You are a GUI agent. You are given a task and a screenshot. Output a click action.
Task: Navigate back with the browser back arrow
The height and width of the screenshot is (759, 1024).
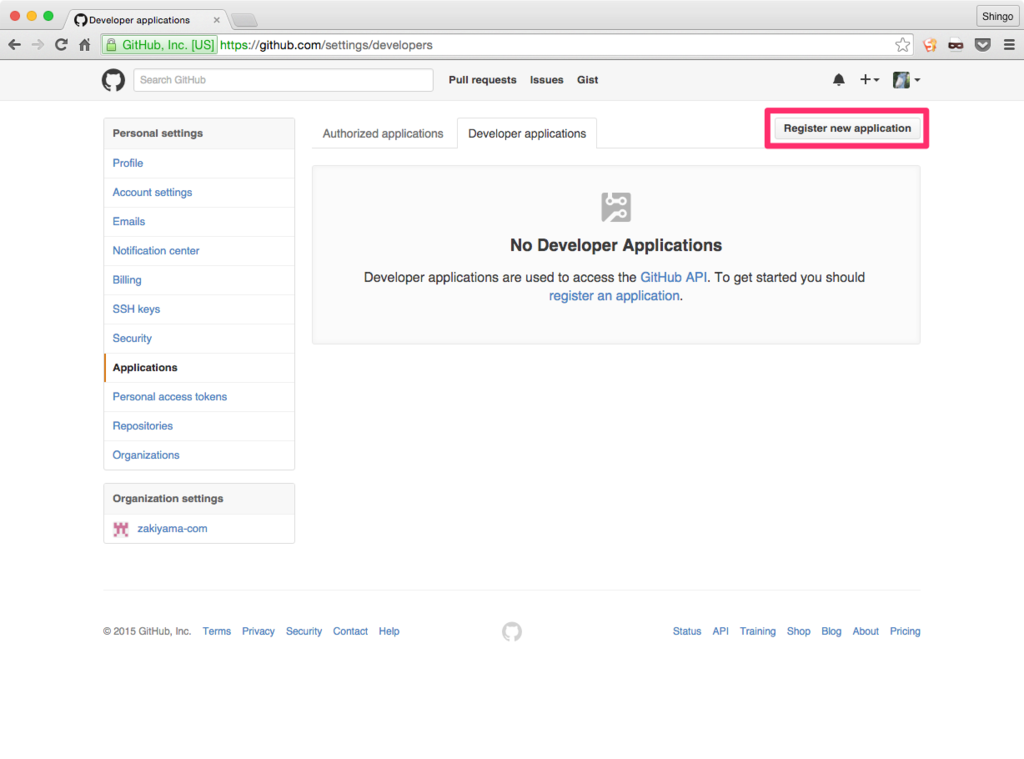[x=15, y=44]
